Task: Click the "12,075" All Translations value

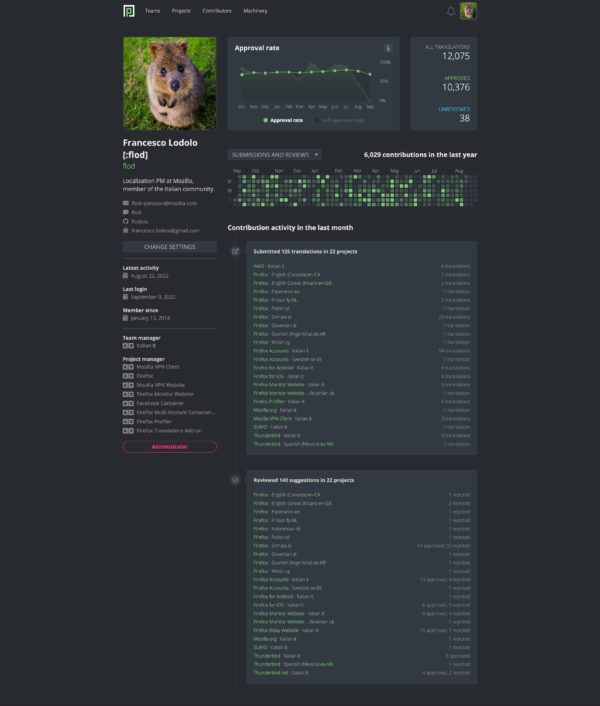Action: [x=456, y=56]
